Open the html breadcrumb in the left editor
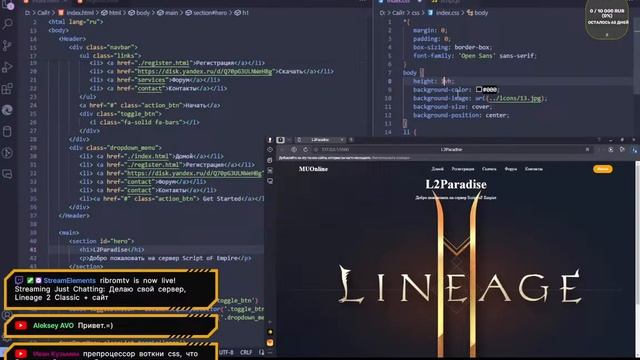This screenshot has height=360, width=640. click(x=111, y=13)
